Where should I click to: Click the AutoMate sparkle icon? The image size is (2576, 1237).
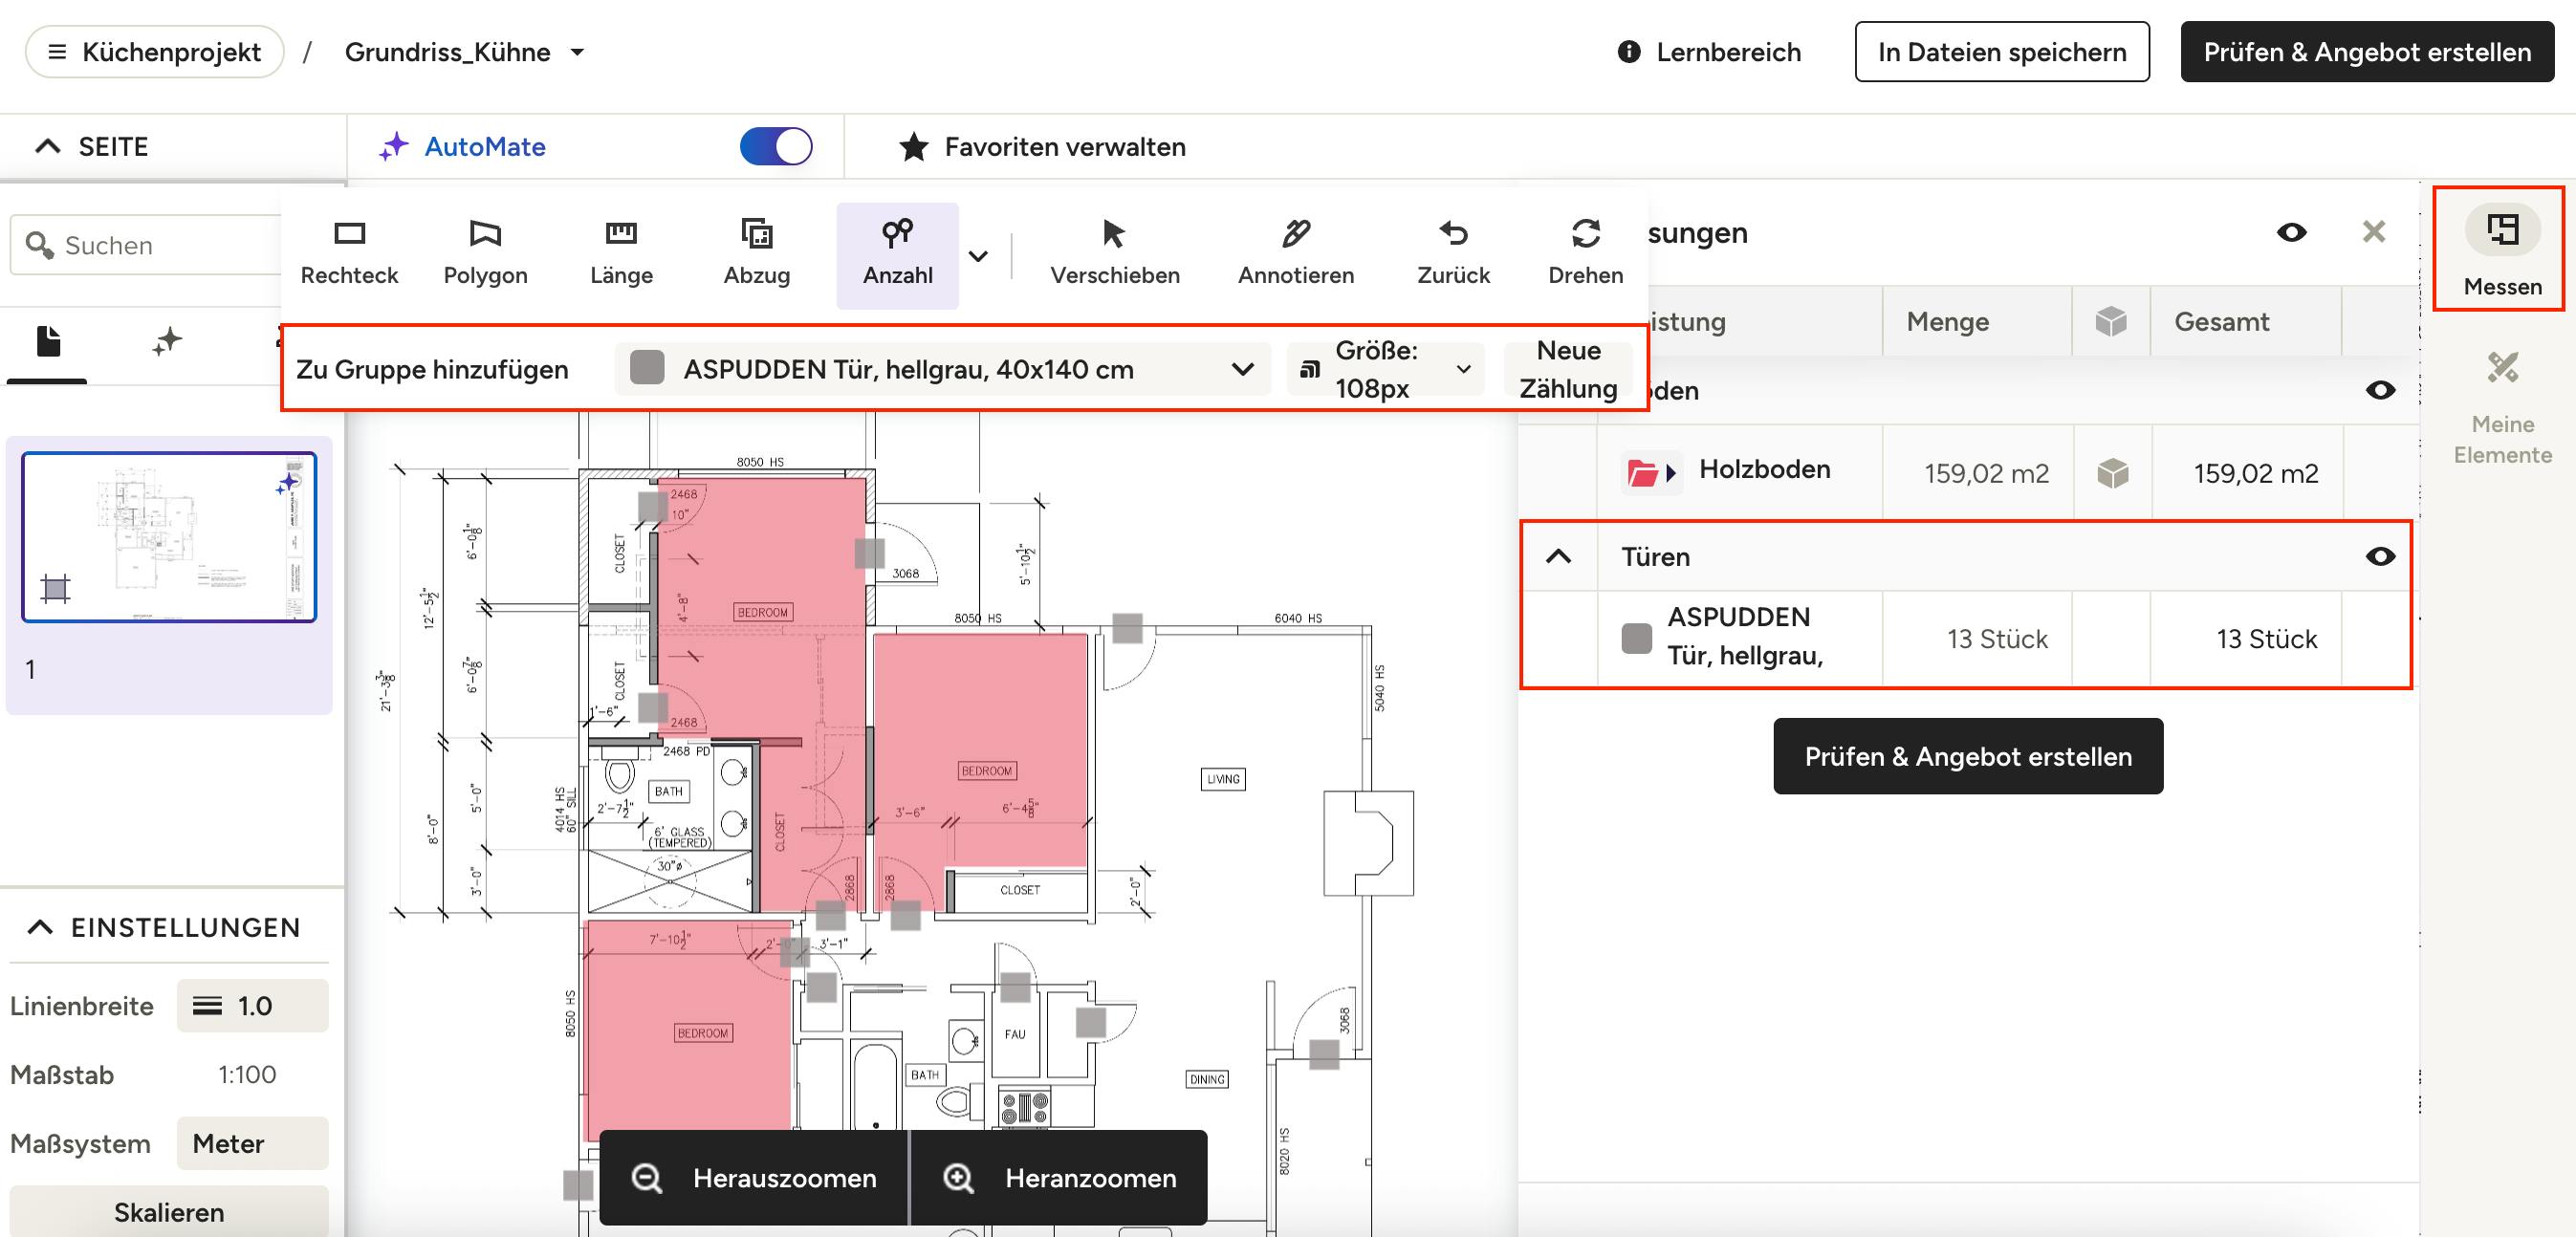(x=394, y=146)
